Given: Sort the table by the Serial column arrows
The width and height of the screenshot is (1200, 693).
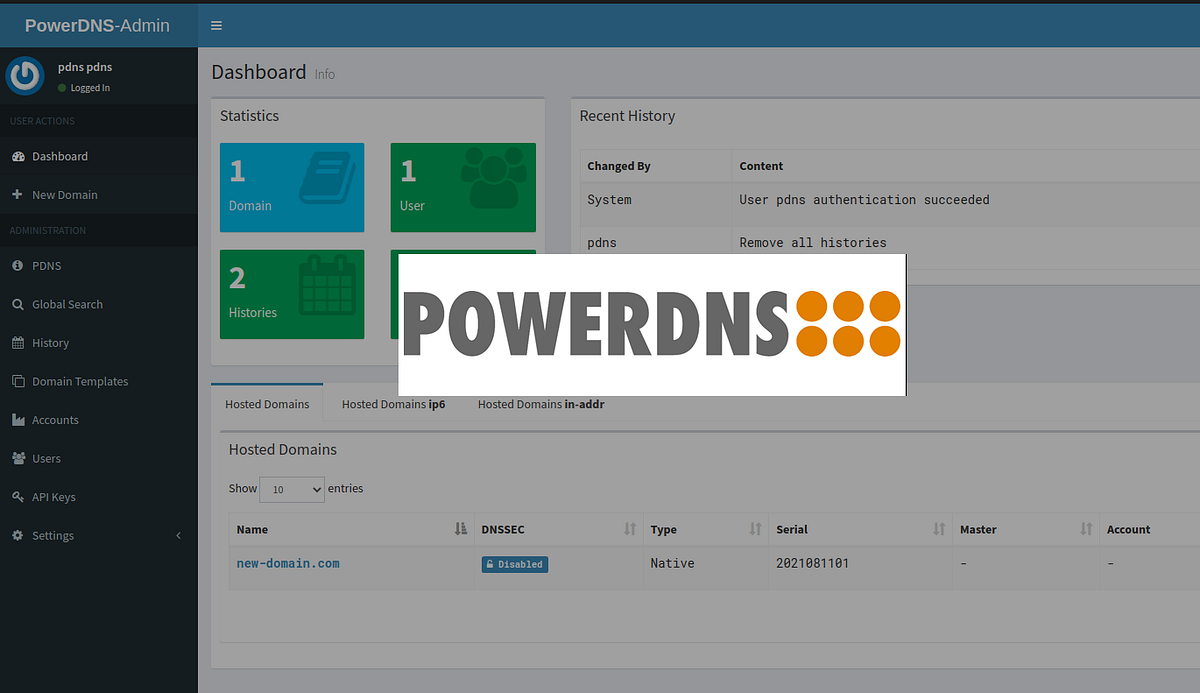Looking at the screenshot, I should [937, 529].
